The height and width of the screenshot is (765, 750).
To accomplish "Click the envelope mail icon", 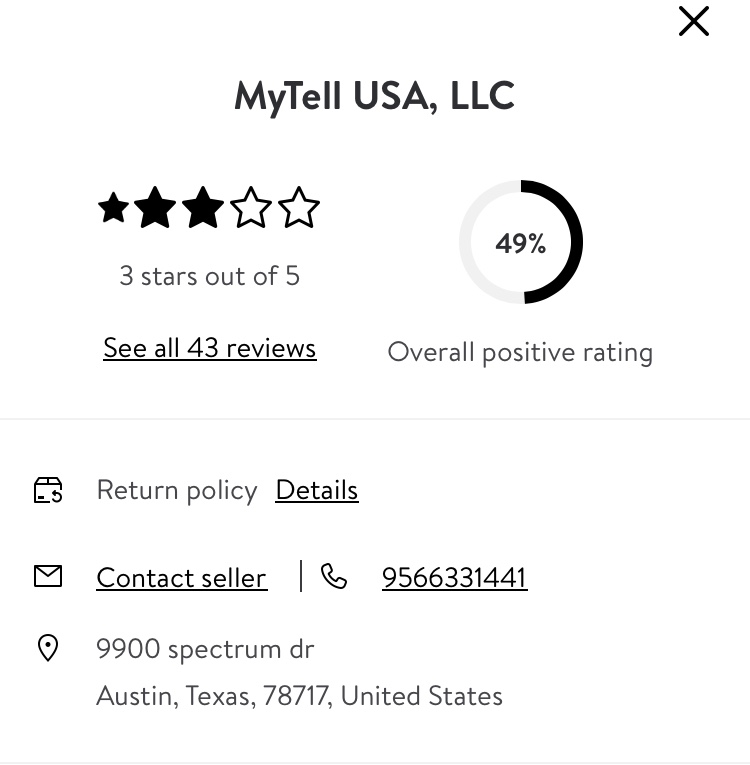I will [x=48, y=576].
